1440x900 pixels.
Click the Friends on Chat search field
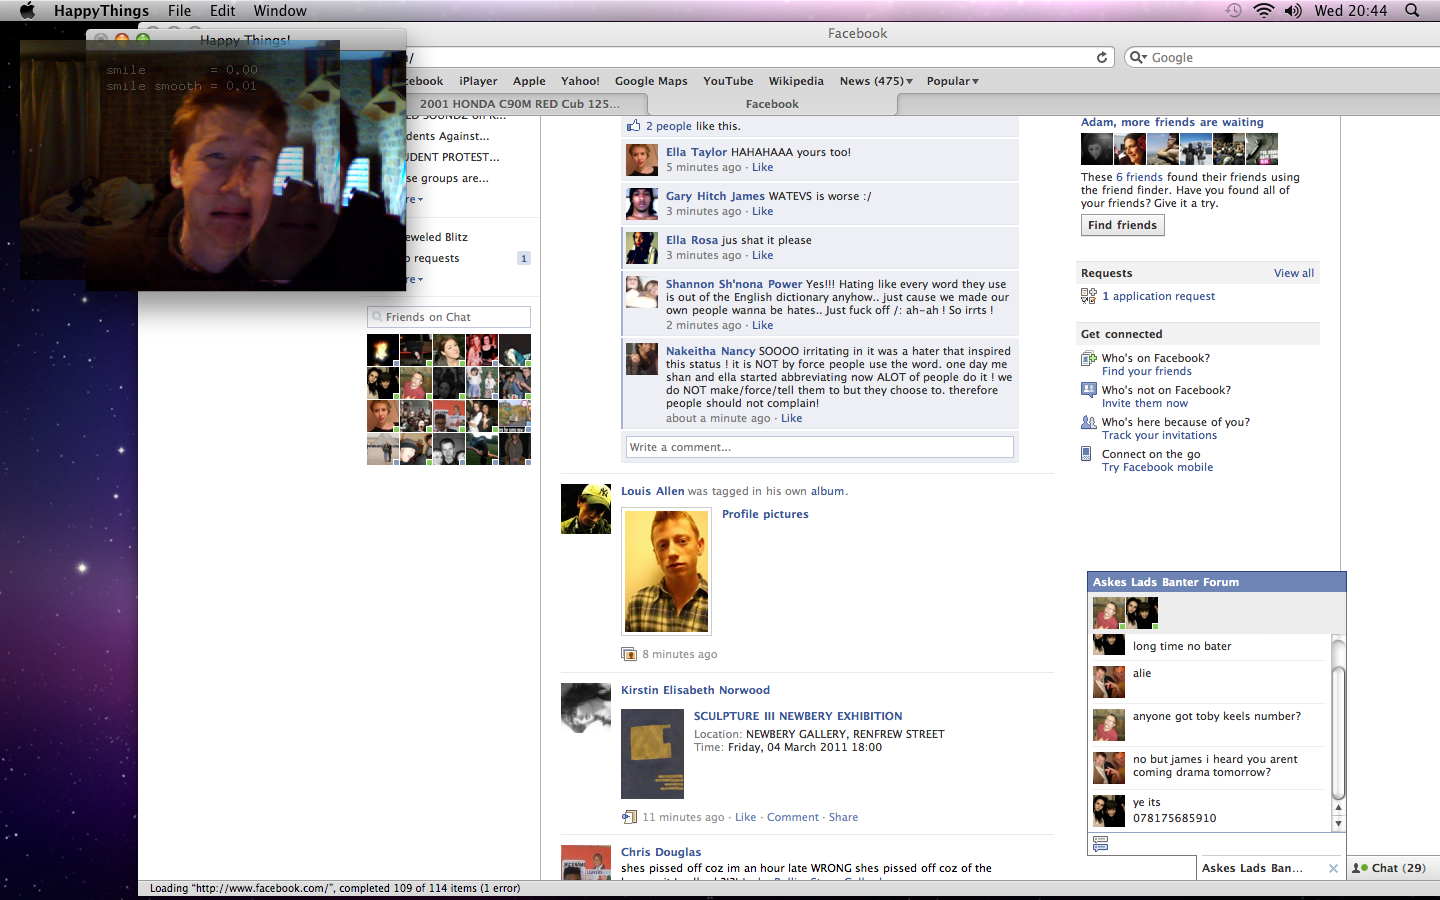click(449, 317)
